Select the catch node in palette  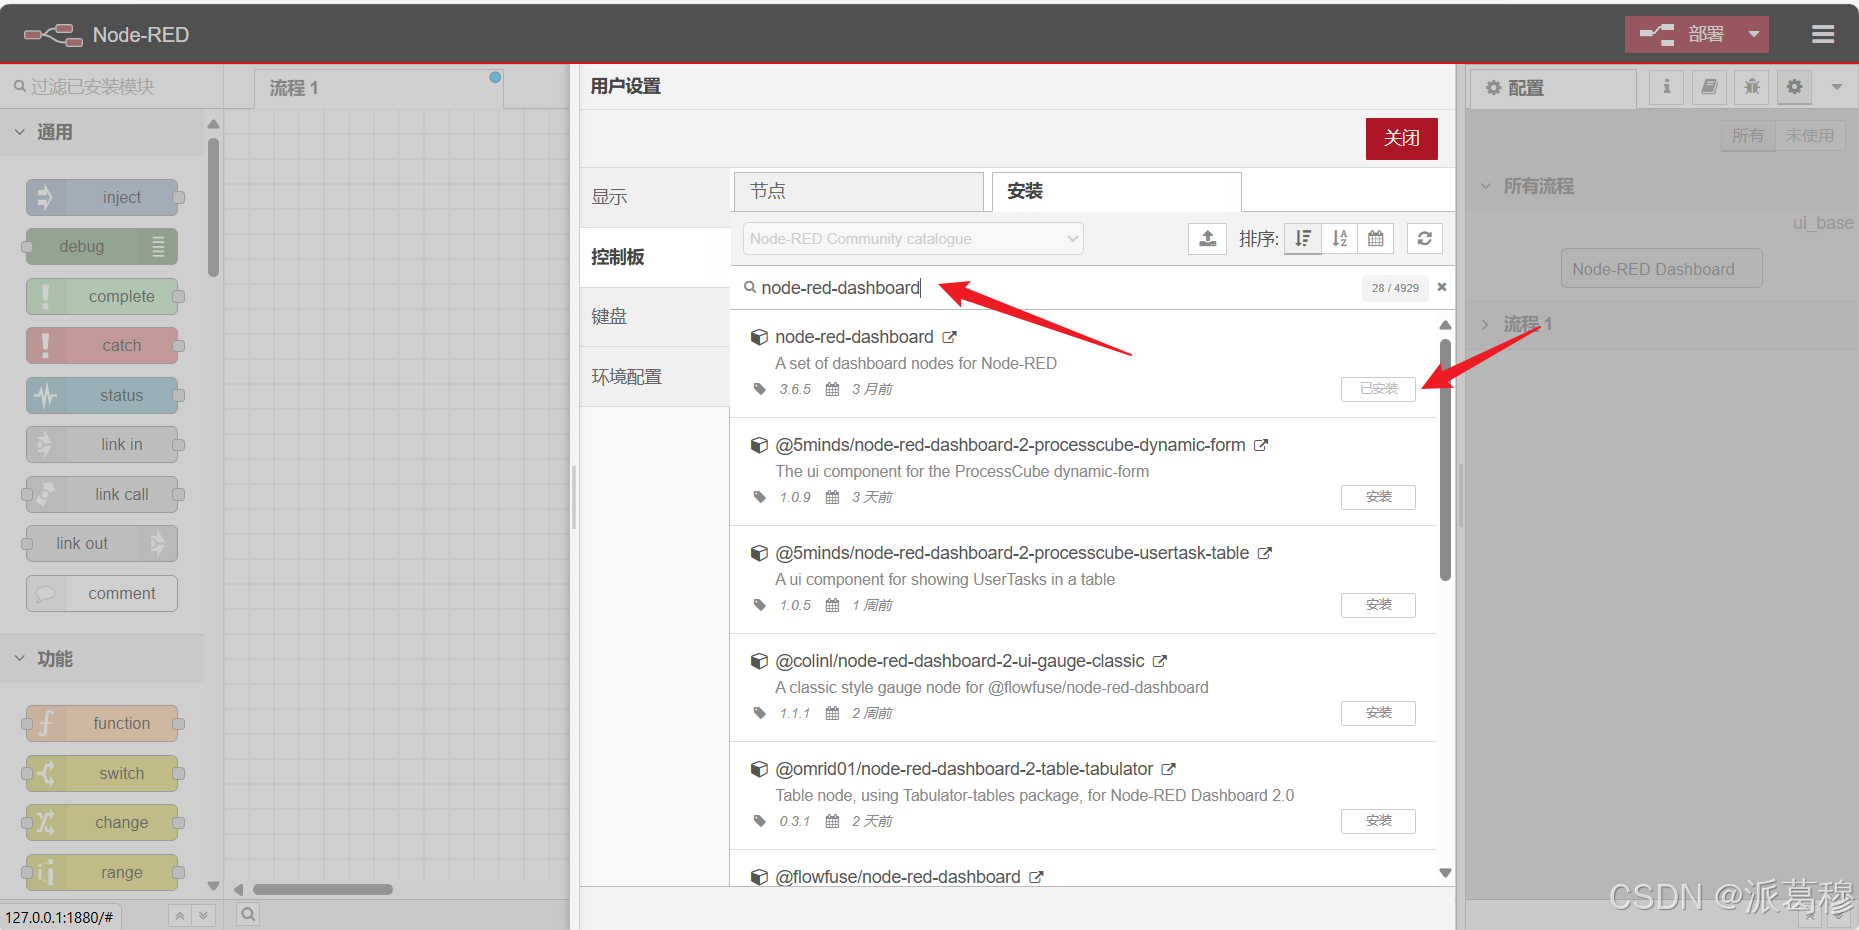point(102,346)
